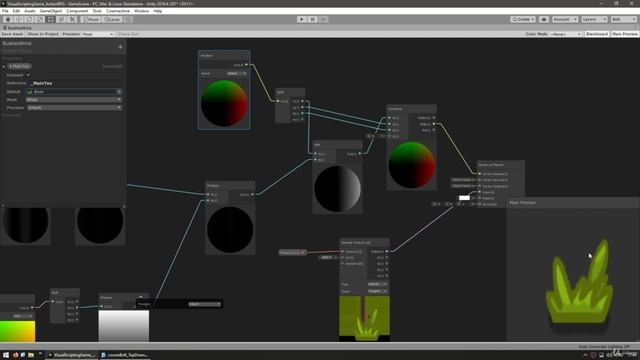Viewport: 640px width, 360px height.
Task: Select the custom editor tools icon
Action: tap(72, 19)
